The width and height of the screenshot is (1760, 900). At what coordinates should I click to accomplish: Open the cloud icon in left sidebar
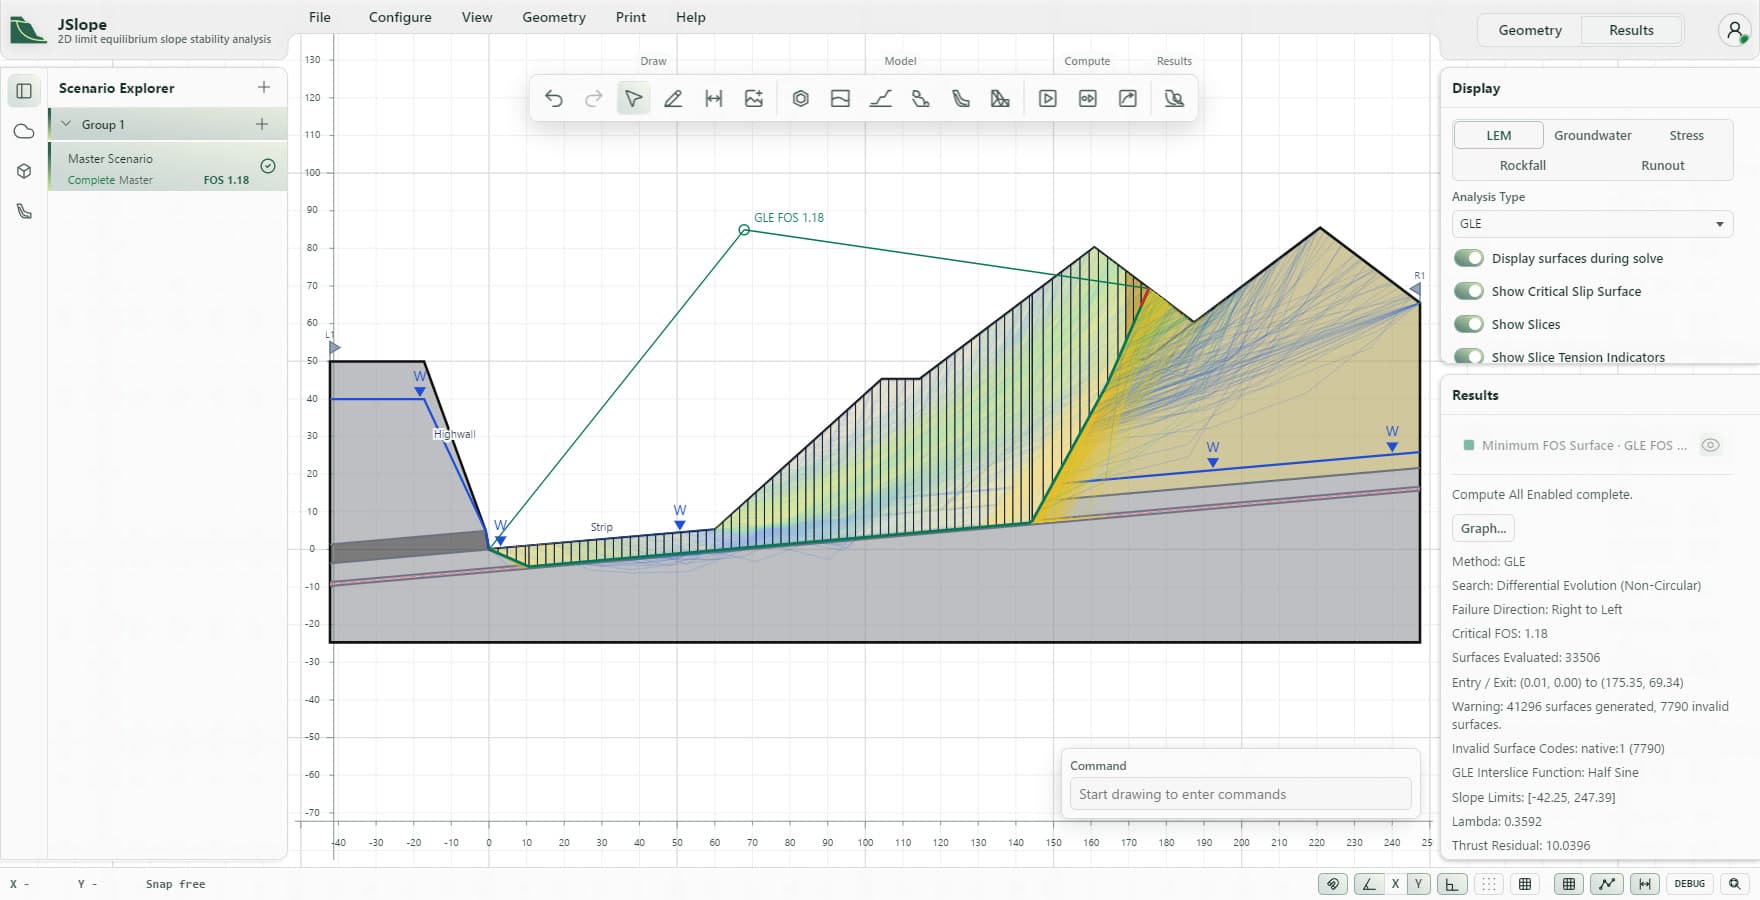(24, 131)
